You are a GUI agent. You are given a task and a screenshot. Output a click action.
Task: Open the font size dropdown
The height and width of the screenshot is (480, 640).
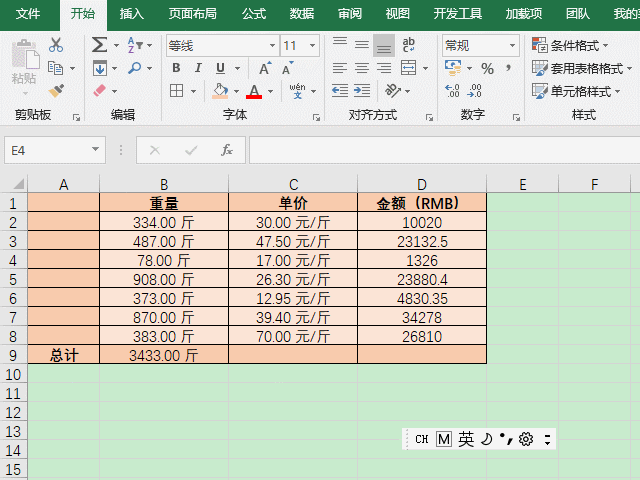pos(312,45)
